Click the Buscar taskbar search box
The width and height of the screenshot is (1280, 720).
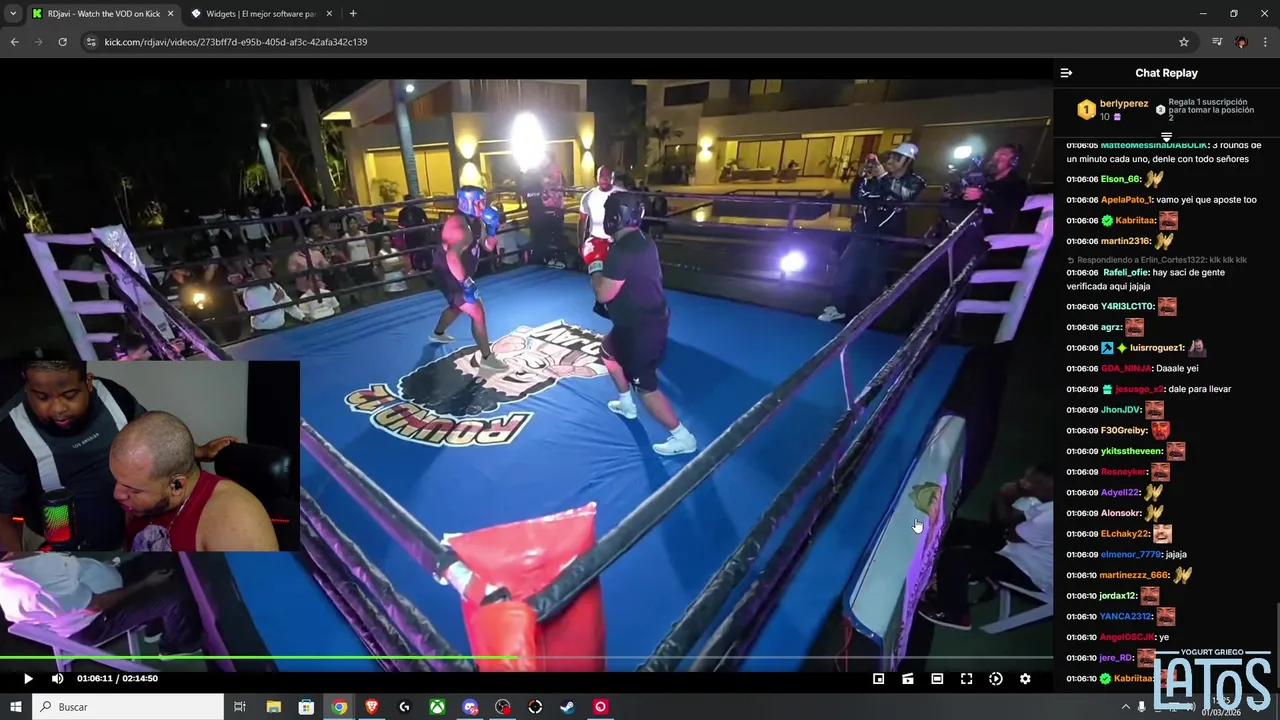coord(128,707)
